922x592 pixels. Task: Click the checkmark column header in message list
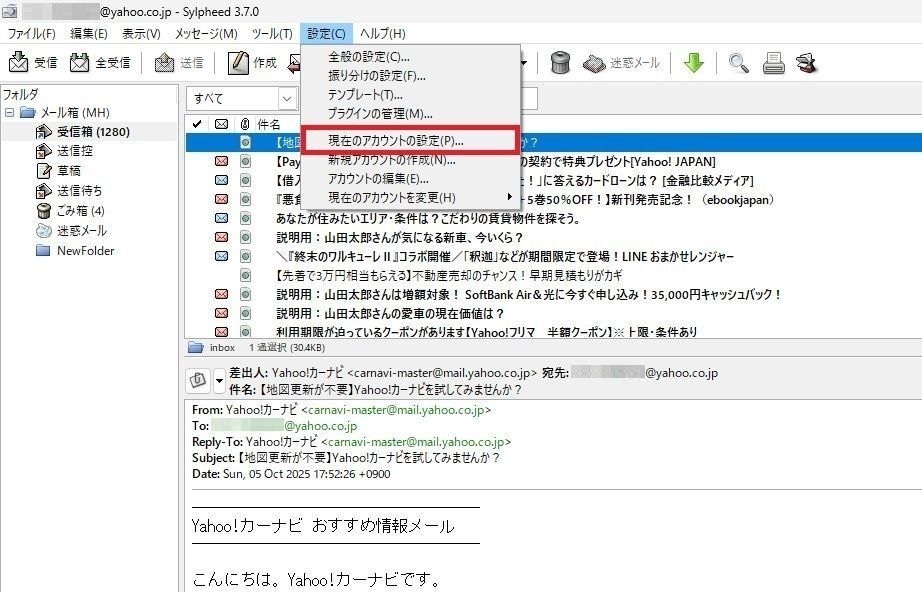point(196,124)
